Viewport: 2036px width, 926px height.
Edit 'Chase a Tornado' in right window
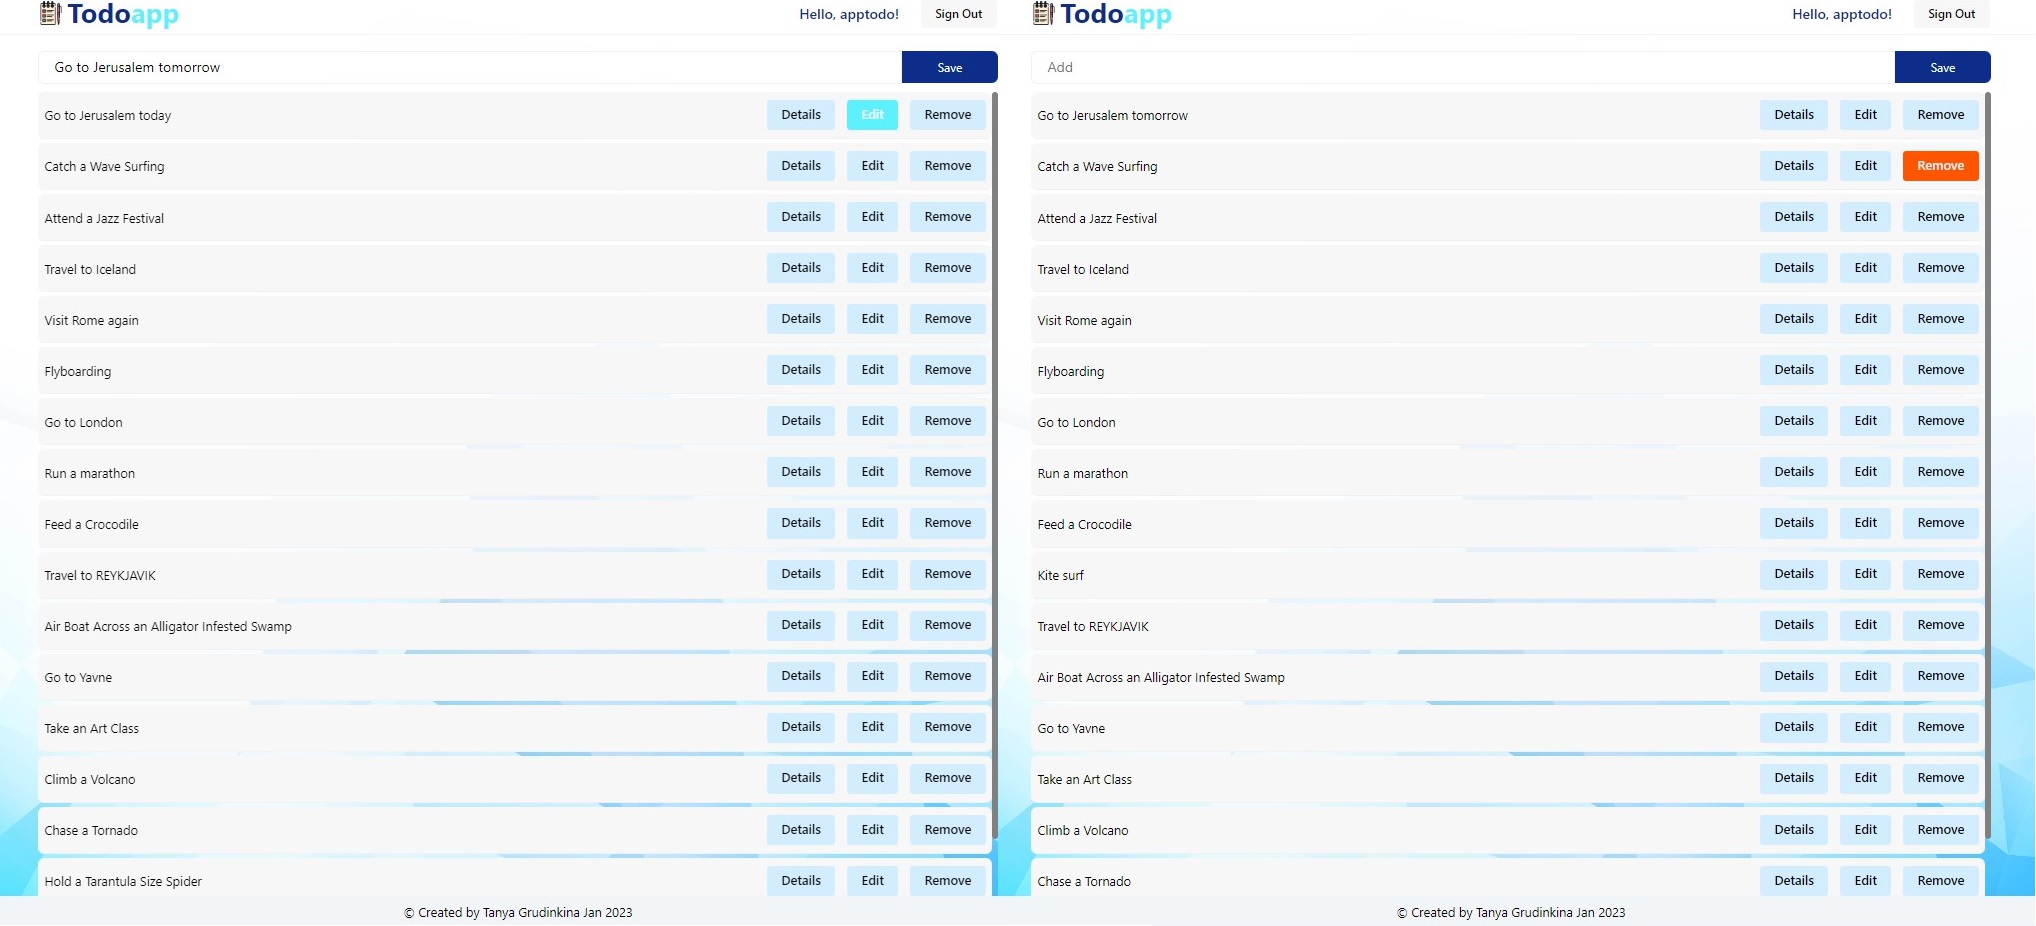click(x=1866, y=881)
